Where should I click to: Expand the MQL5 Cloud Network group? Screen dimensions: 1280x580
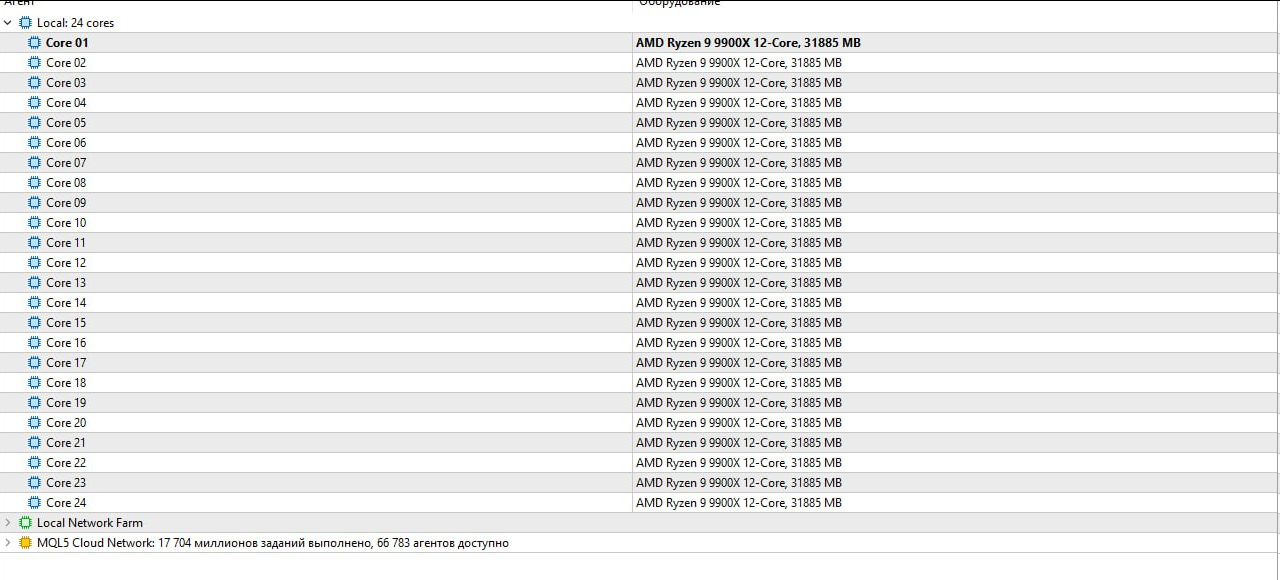(x=8, y=542)
